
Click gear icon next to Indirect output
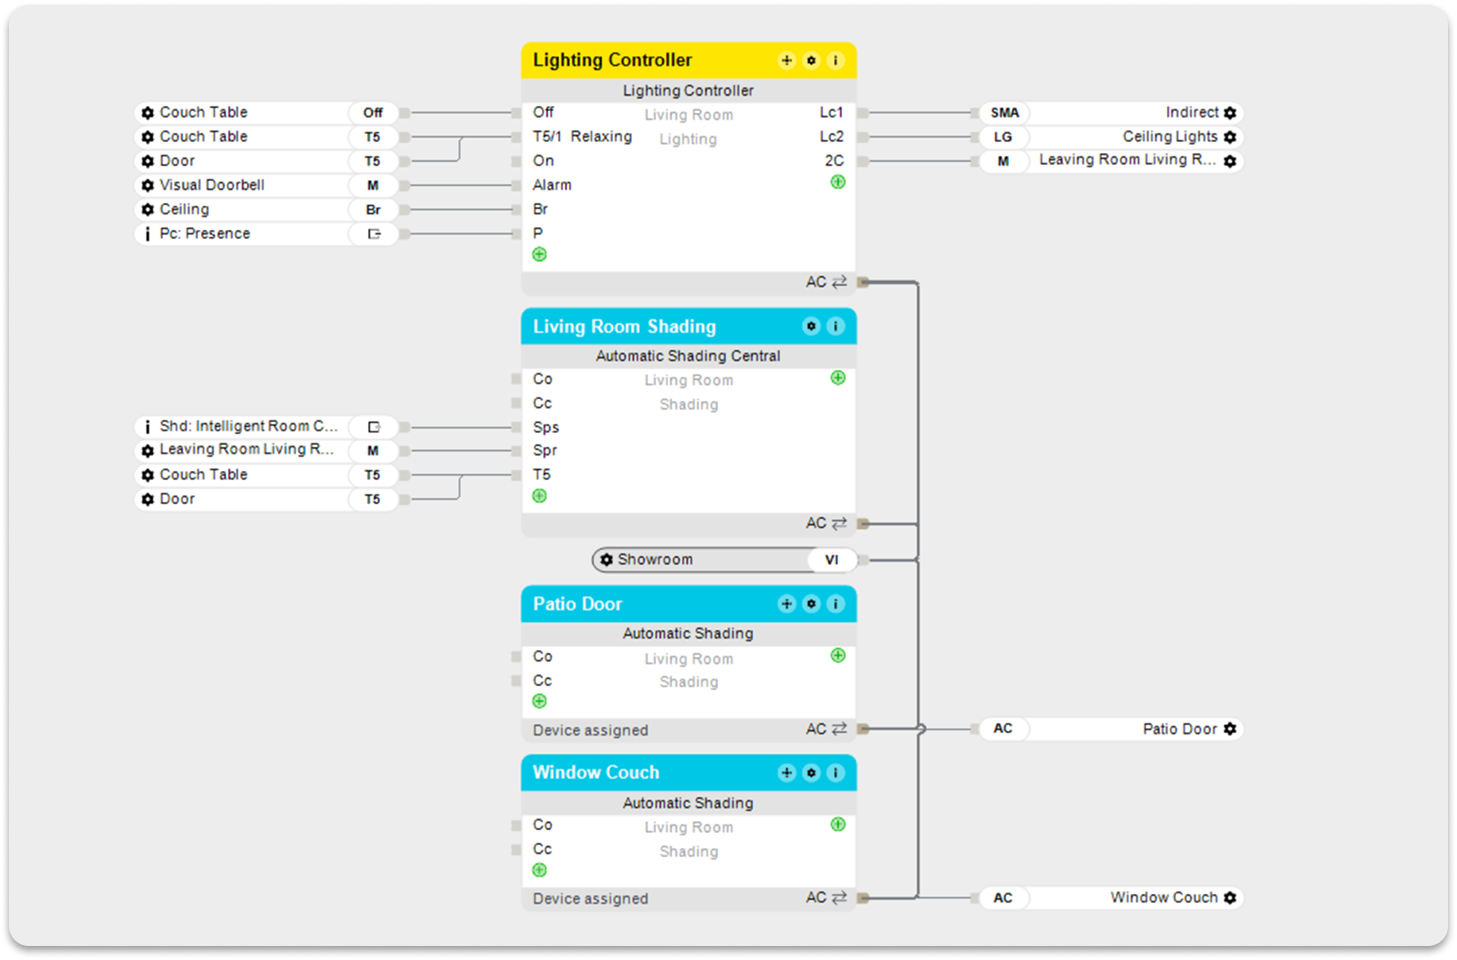tap(1230, 113)
